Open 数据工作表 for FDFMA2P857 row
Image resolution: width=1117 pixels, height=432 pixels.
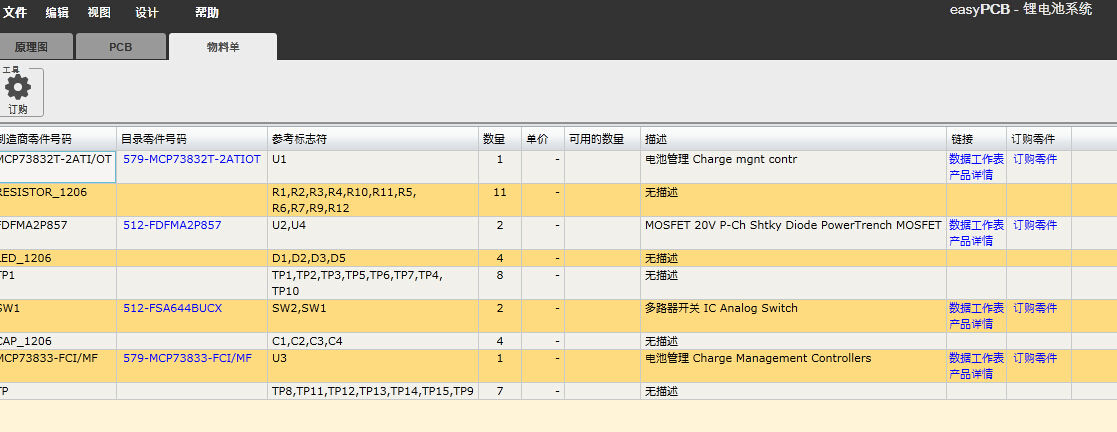click(977, 225)
